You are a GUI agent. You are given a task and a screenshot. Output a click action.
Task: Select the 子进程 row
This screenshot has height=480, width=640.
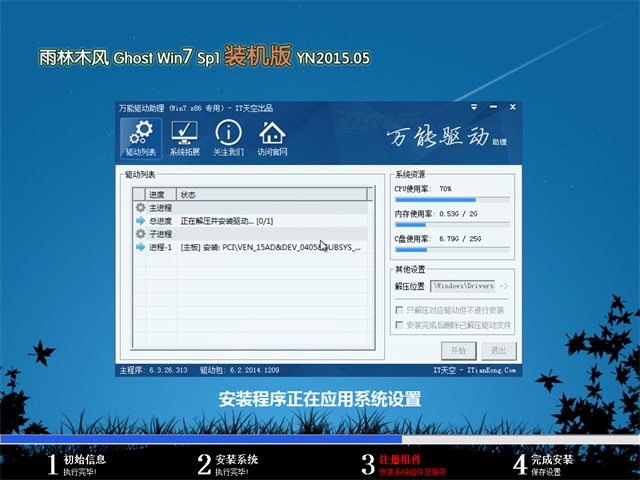pos(251,234)
